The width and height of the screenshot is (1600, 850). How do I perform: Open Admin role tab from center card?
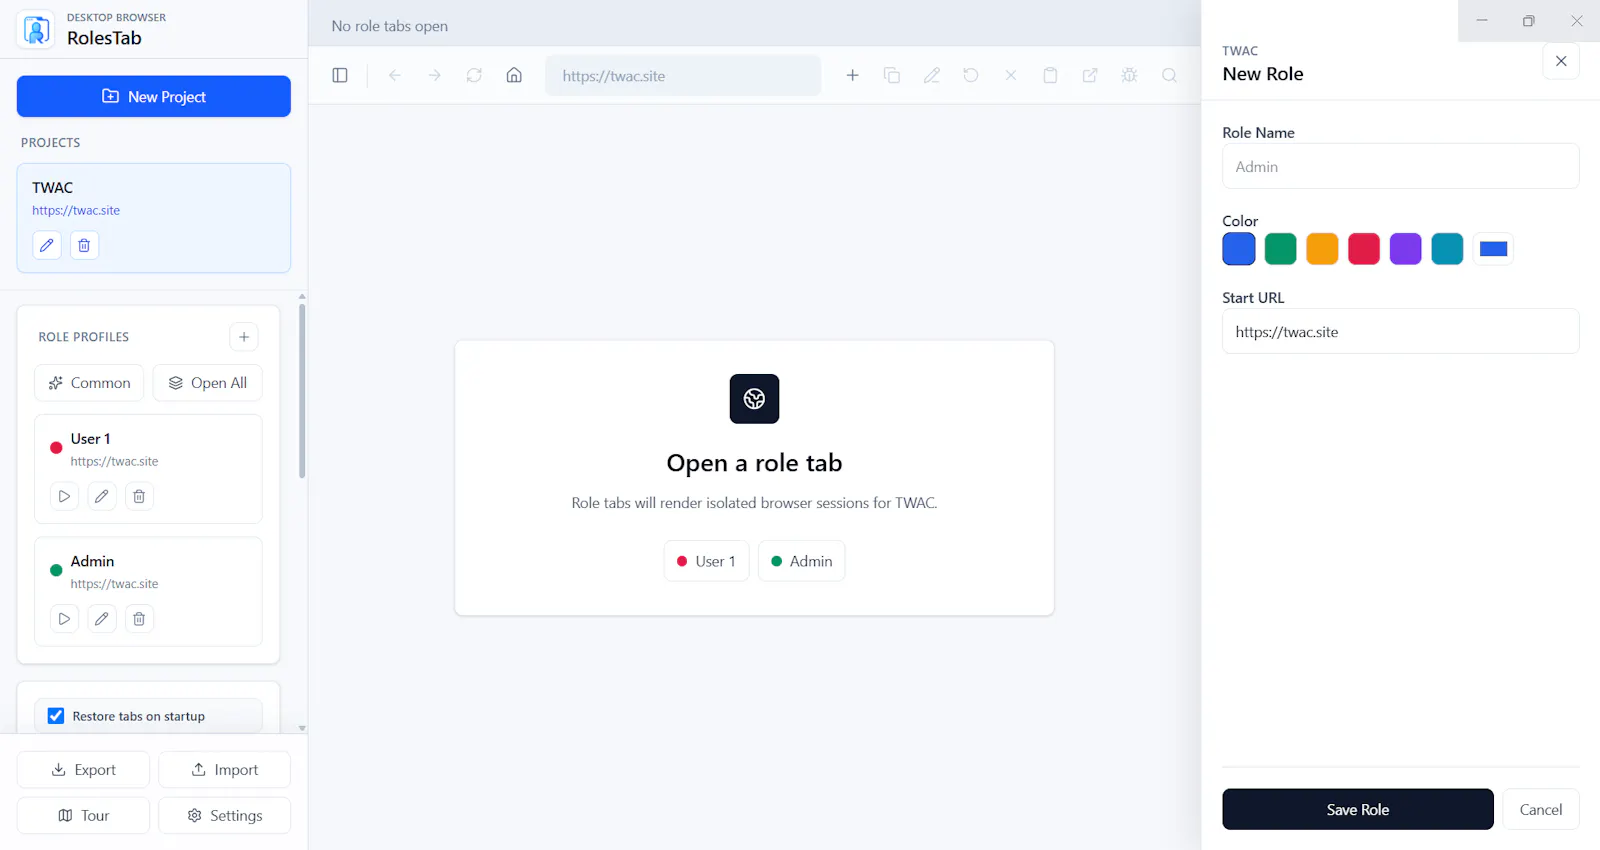point(801,561)
